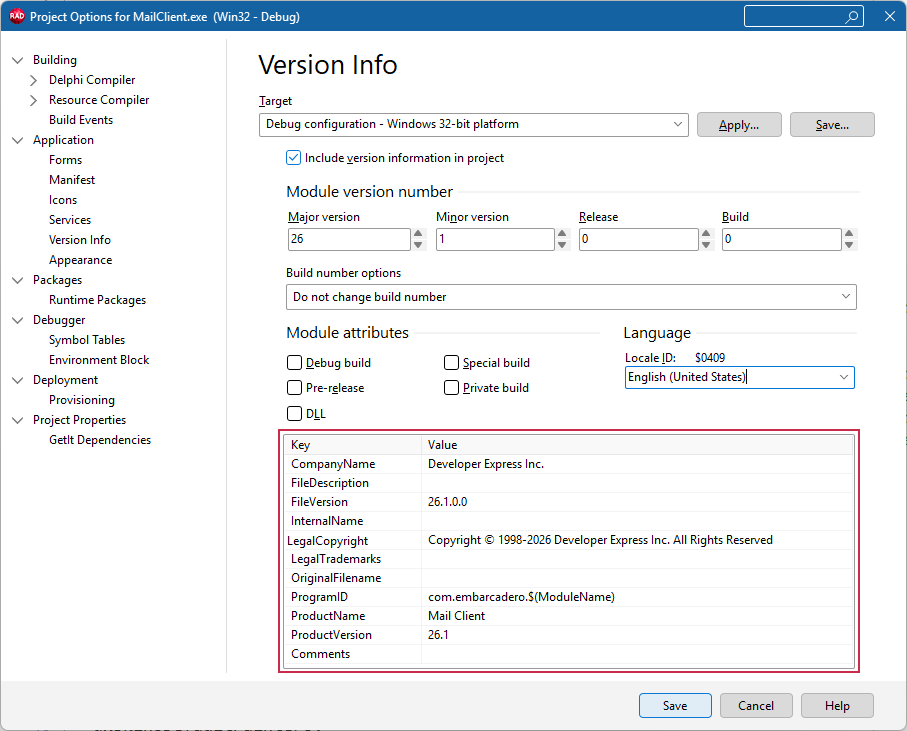Enable the Special build checkbox
Image resolution: width=907 pixels, height=731 pixels.
pyautogui.click(x=451, y=363)
